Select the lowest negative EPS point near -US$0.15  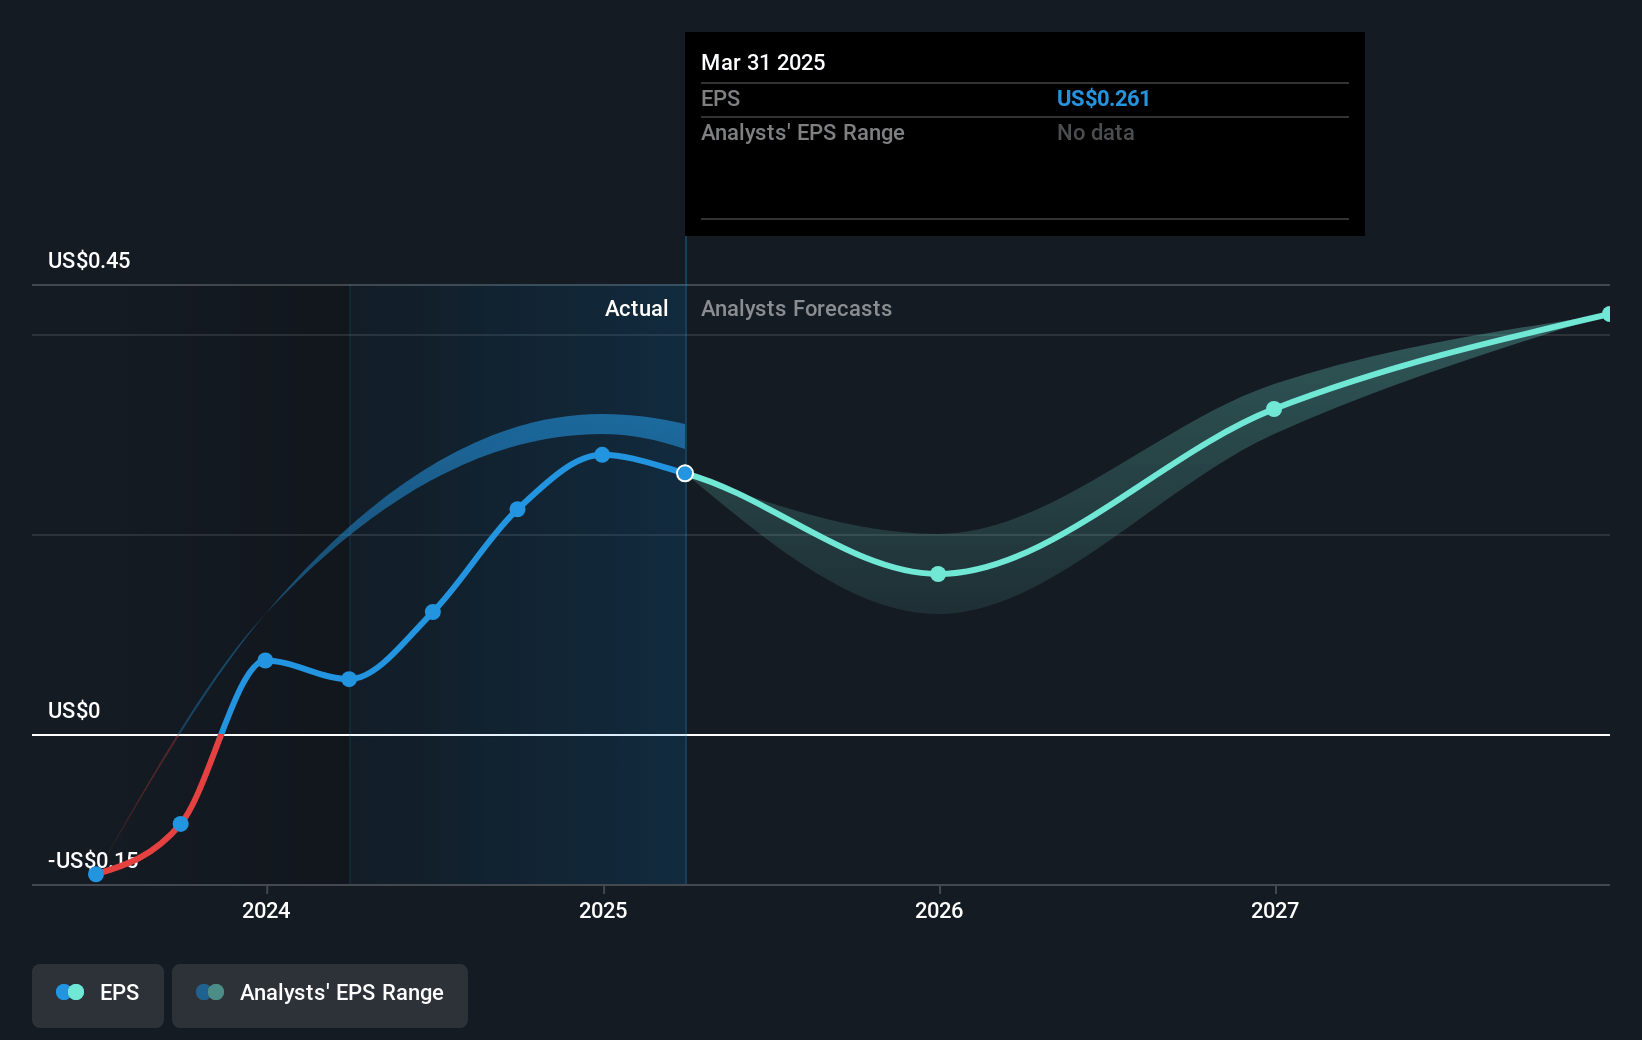[96, 874]
